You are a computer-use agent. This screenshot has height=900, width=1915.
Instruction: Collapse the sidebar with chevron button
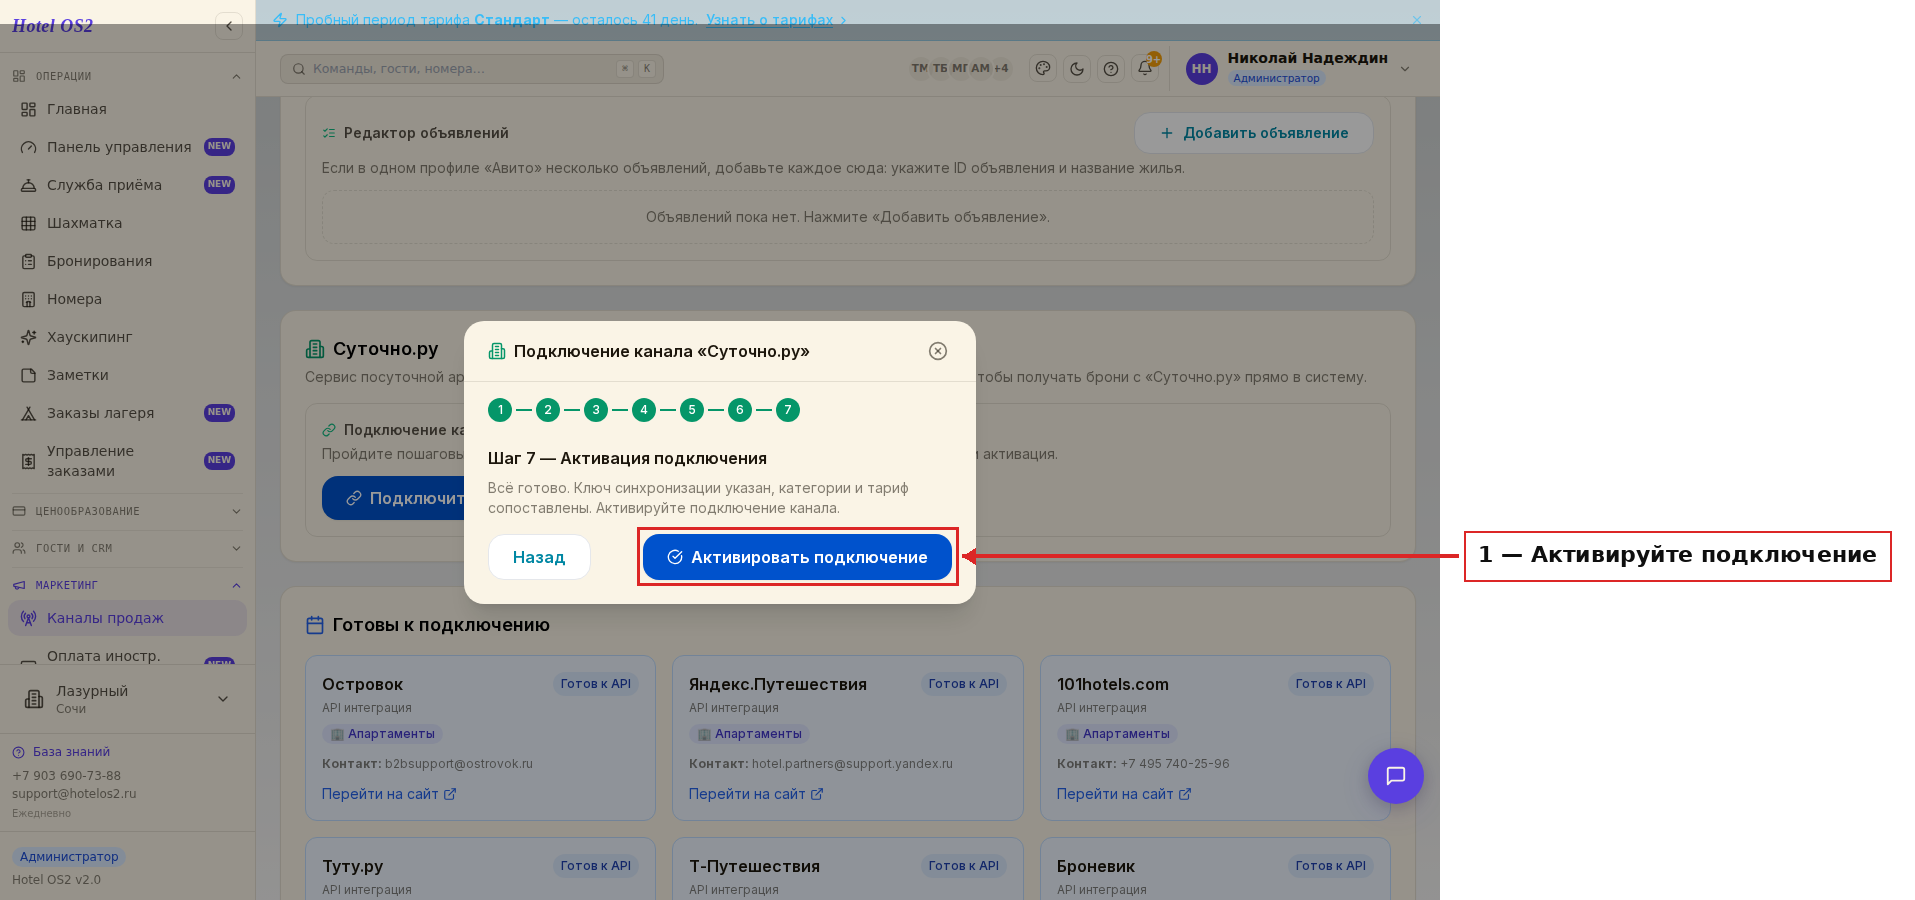(x=229, y=26)
